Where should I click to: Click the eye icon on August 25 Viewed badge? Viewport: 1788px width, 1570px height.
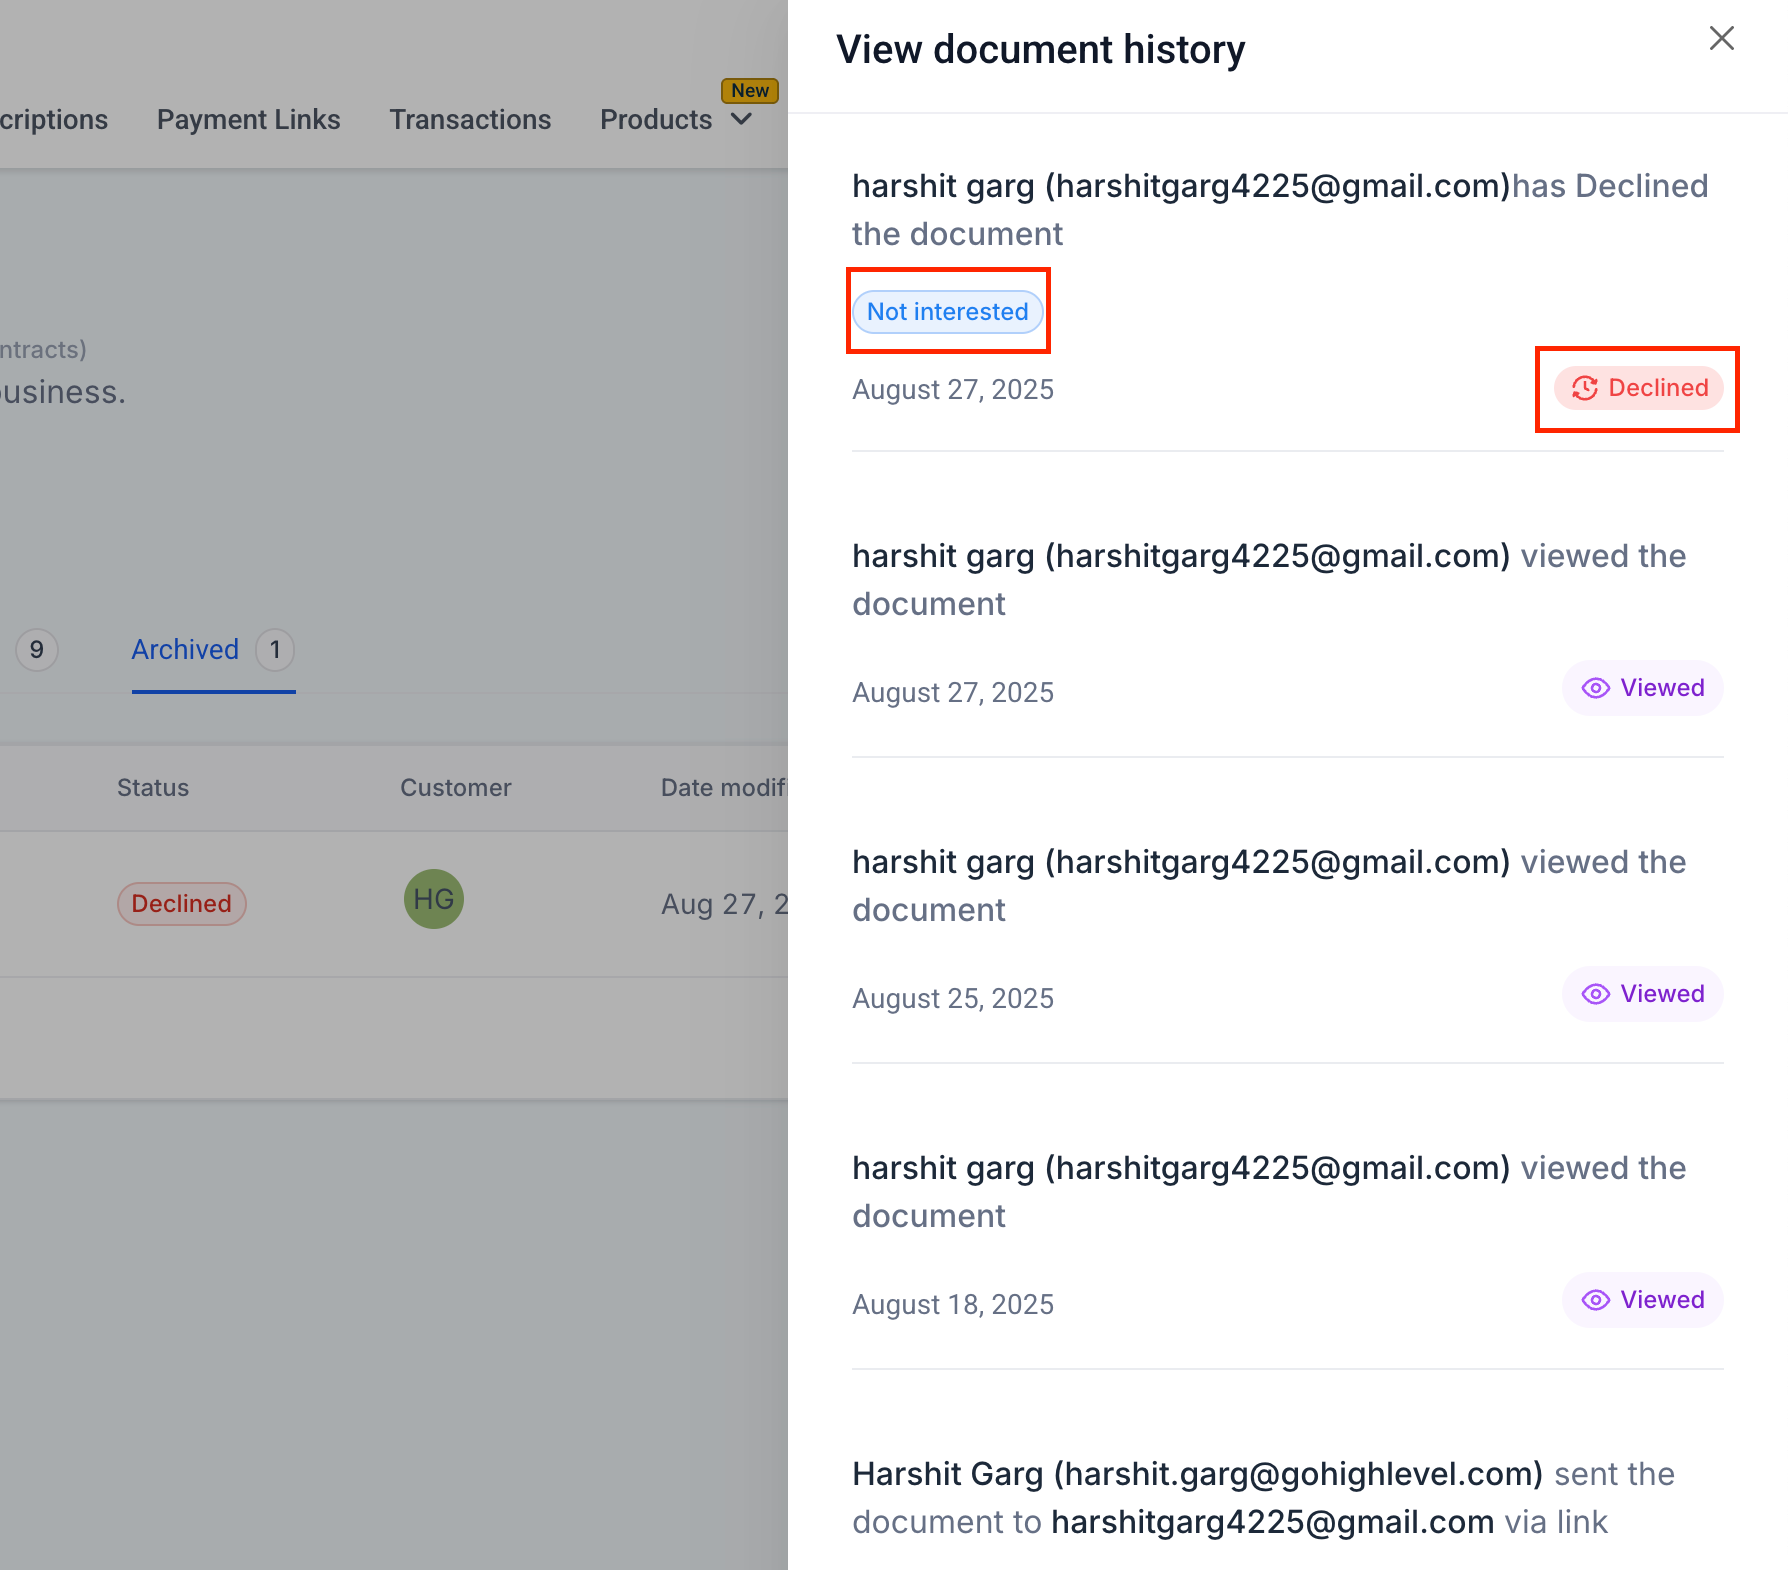1595,994
